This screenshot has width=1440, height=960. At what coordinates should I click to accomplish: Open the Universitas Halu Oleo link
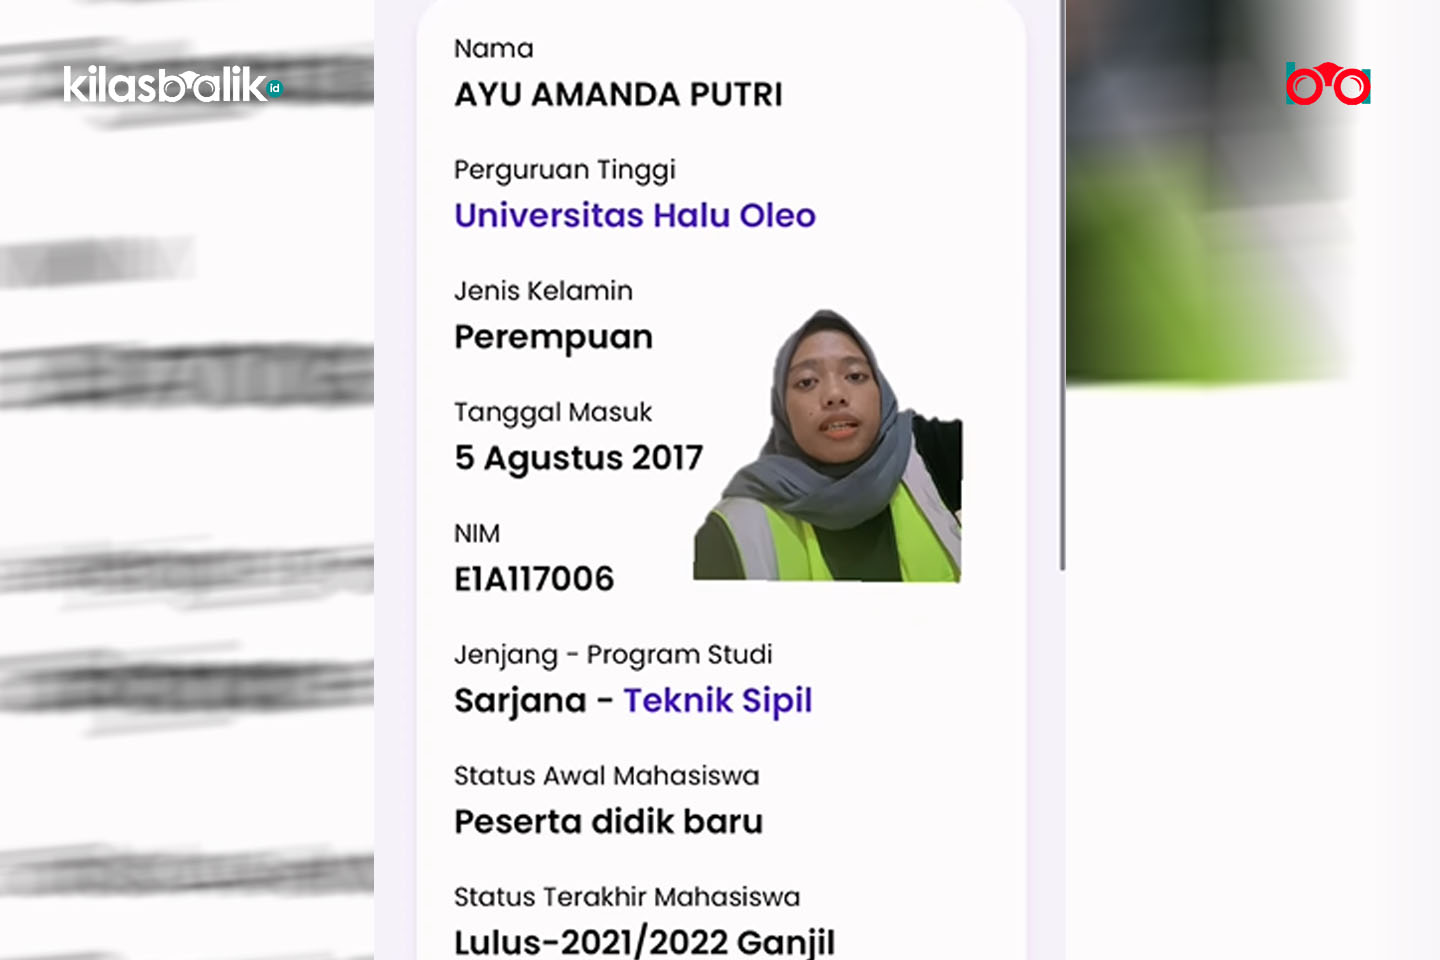pyautogui.click(x=634, y=216)
